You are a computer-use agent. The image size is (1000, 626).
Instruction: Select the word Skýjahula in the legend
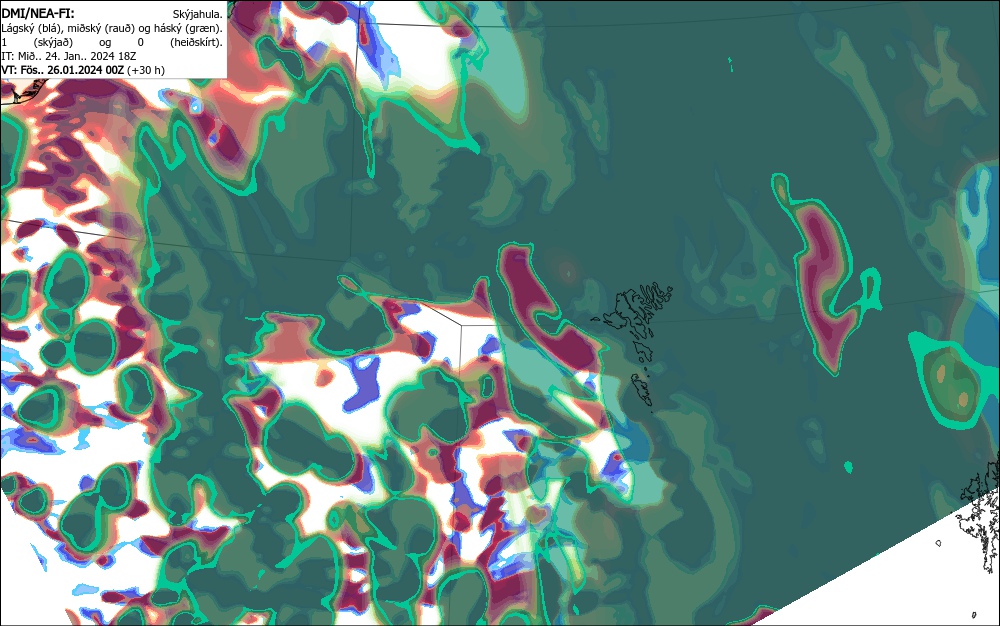(198, 14)
